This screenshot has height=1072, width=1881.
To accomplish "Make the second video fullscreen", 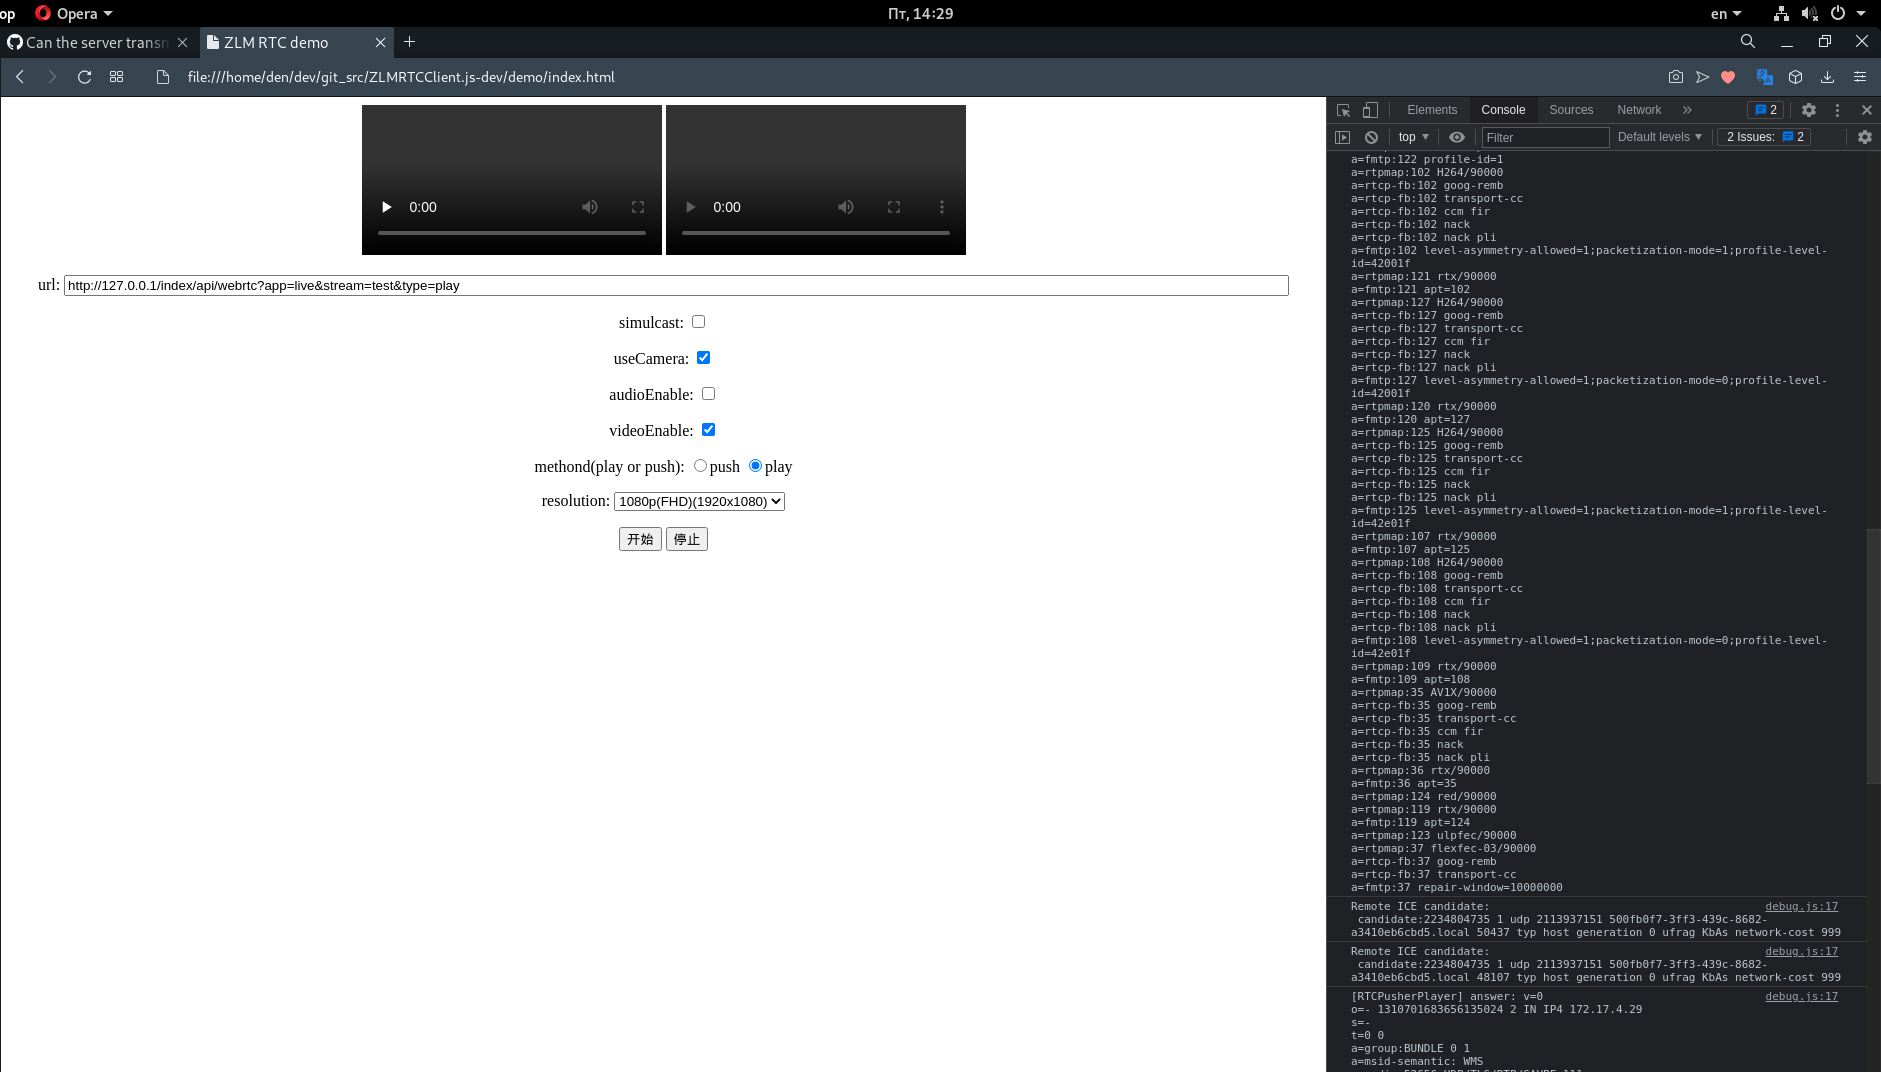I will coord(894,207).
